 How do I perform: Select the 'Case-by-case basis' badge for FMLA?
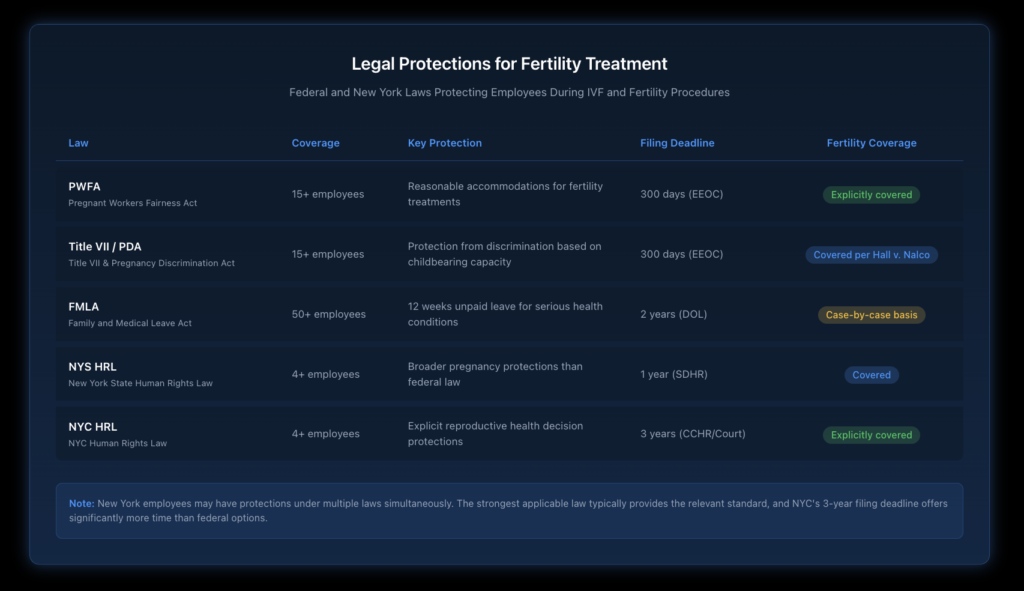pos(870,314)
